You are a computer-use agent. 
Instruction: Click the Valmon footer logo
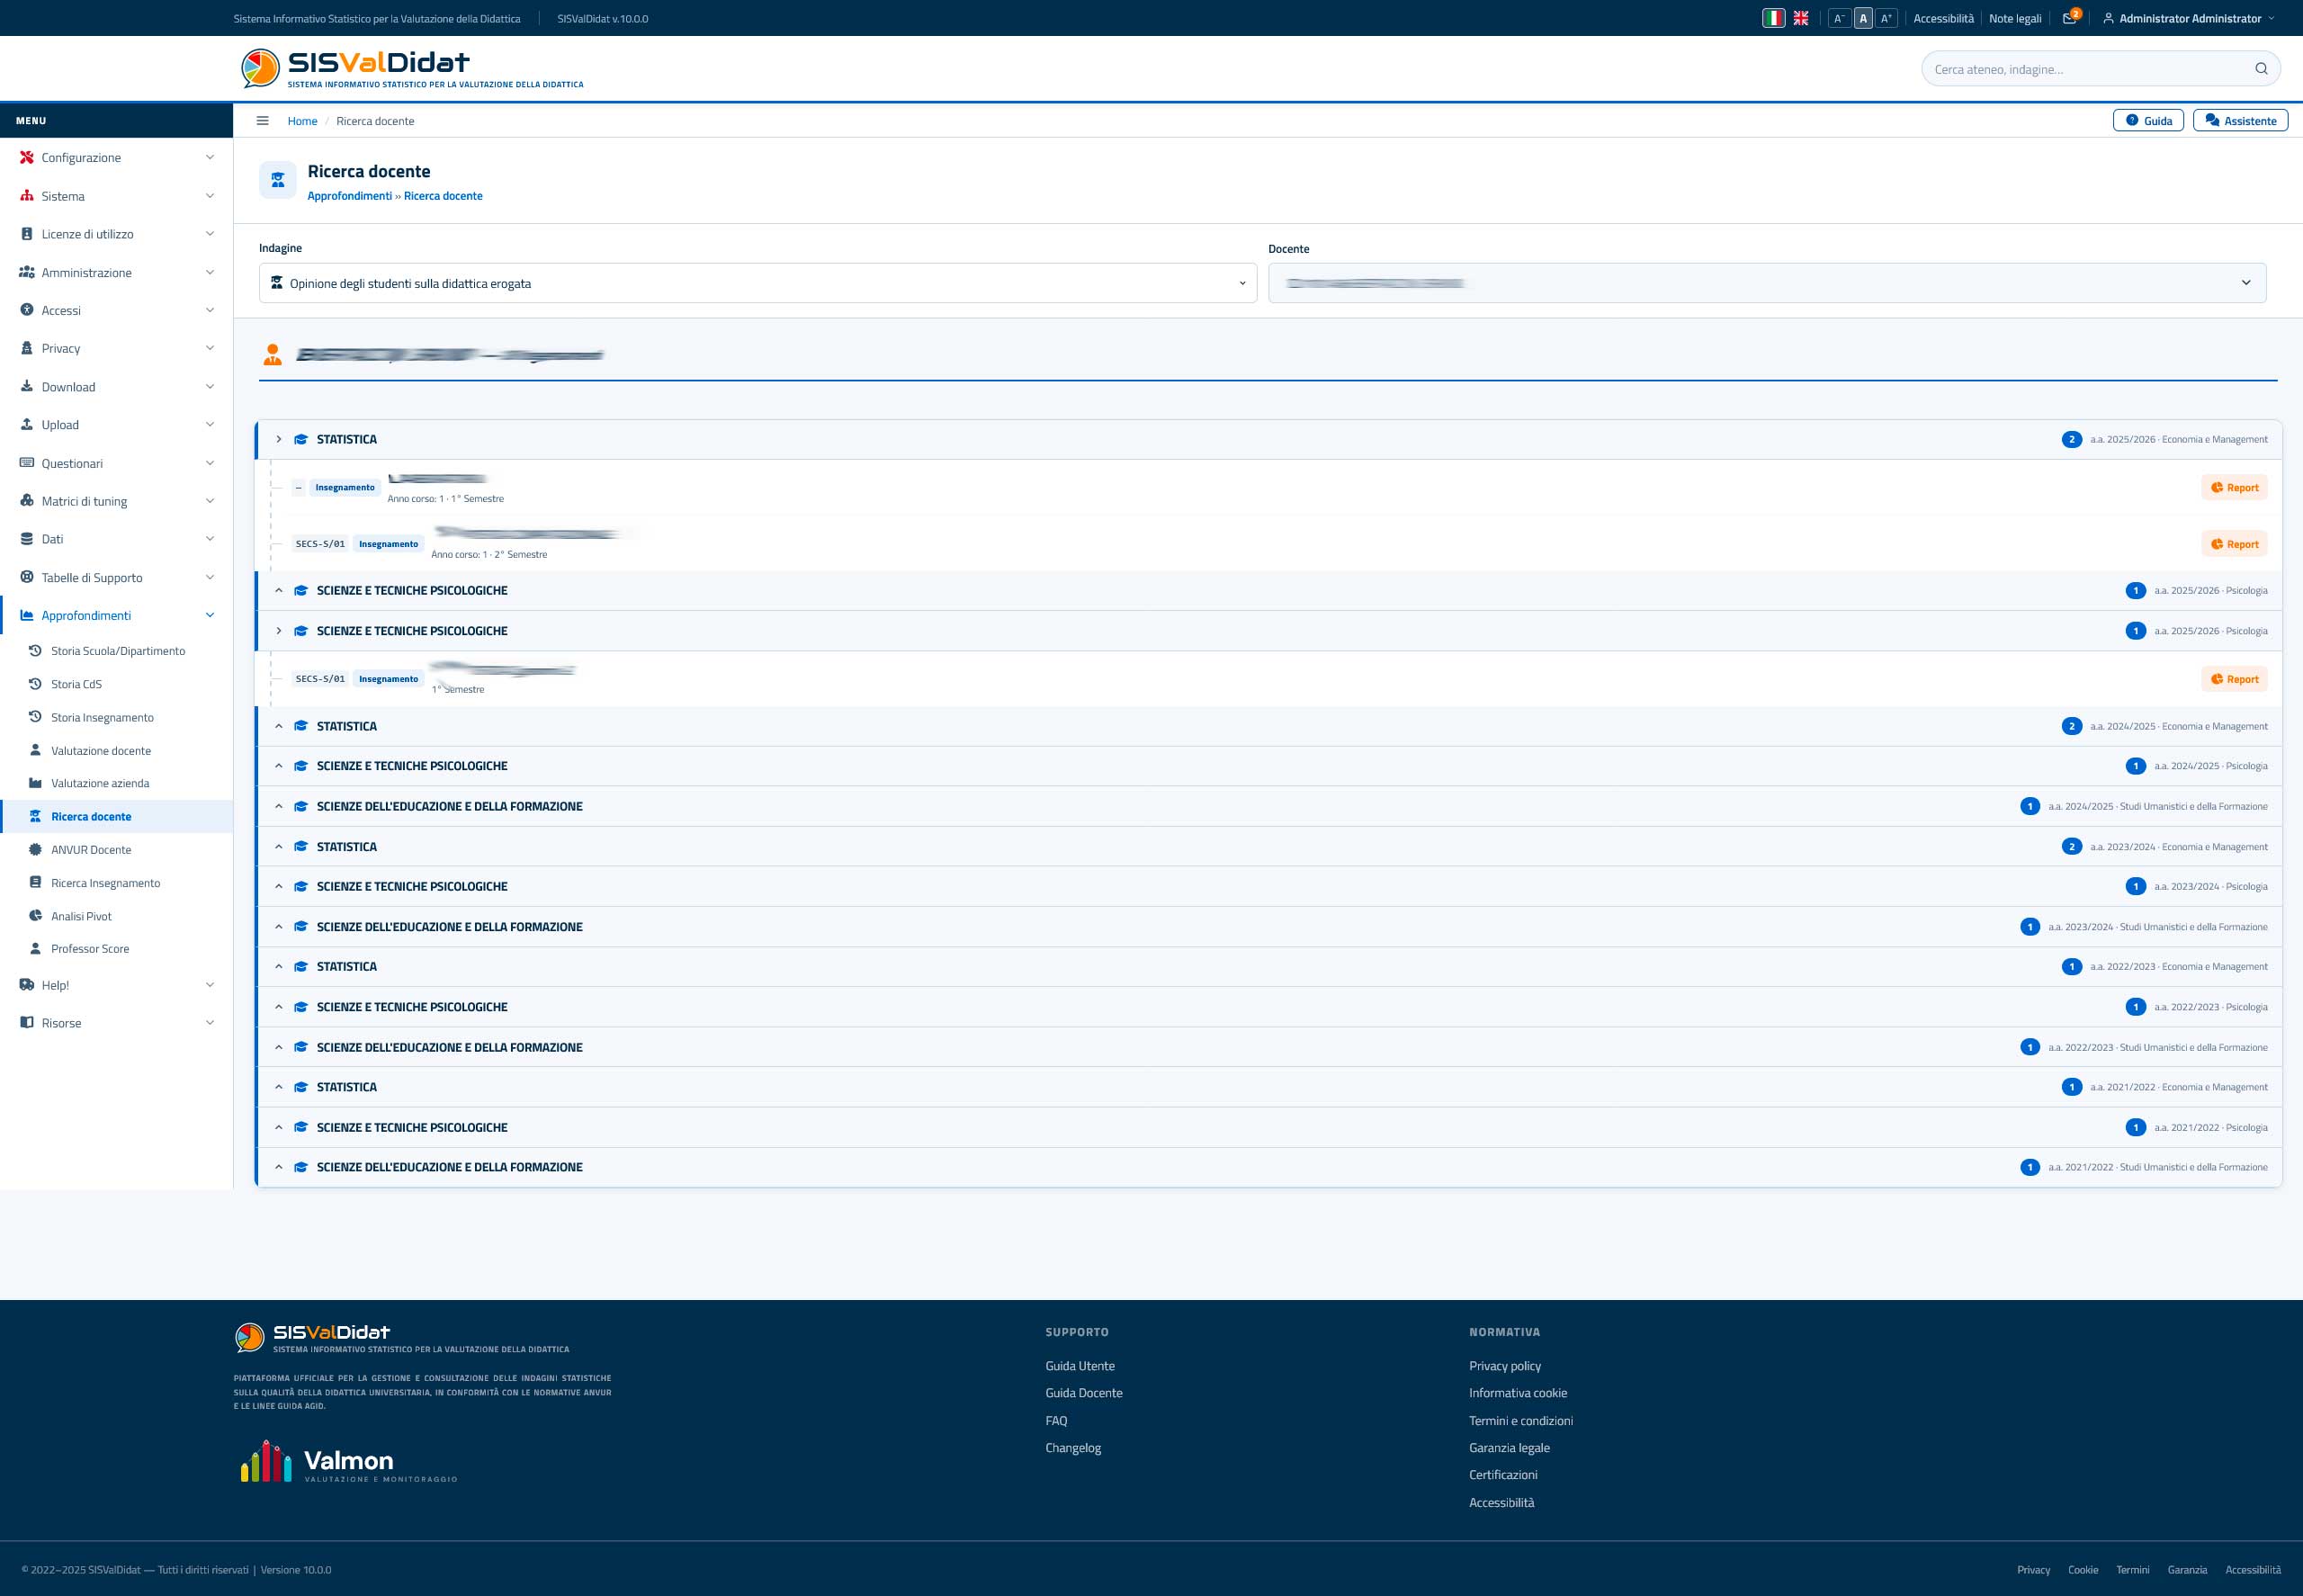348,1462
